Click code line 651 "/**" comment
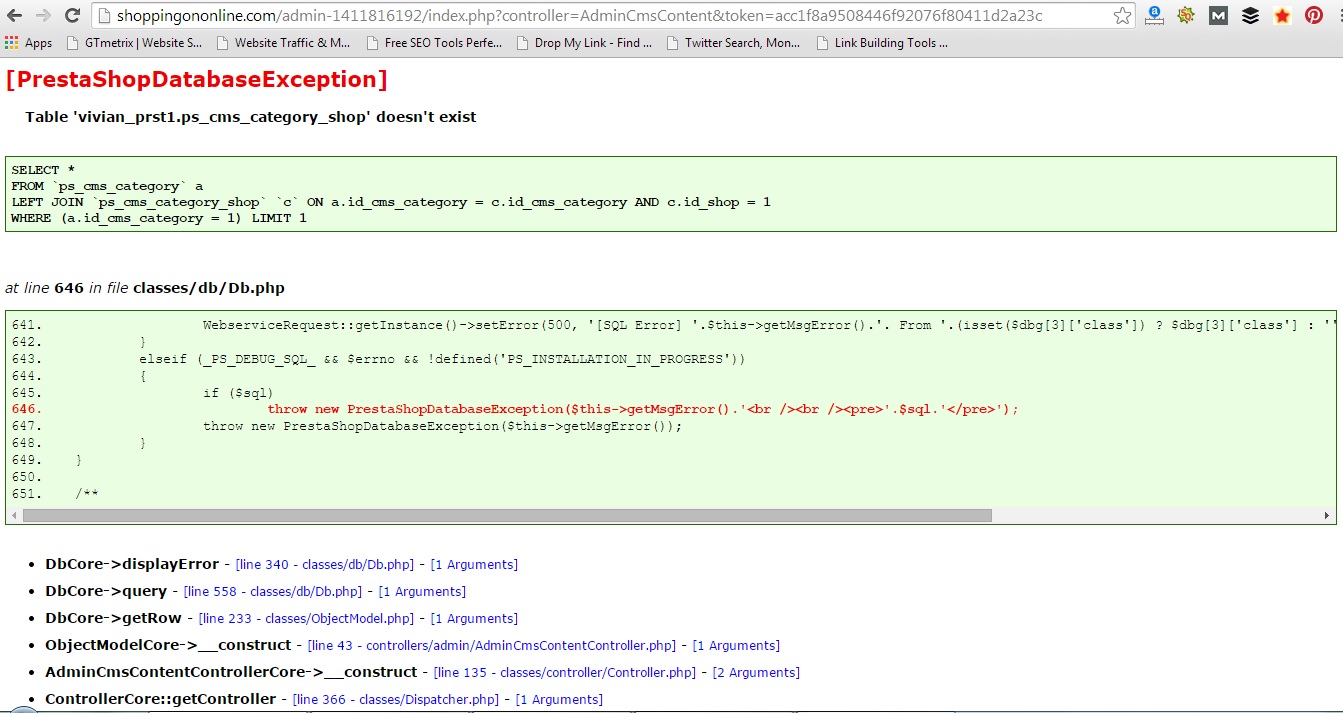Viewport: 1343px width, 713px height. pos(86,493)
